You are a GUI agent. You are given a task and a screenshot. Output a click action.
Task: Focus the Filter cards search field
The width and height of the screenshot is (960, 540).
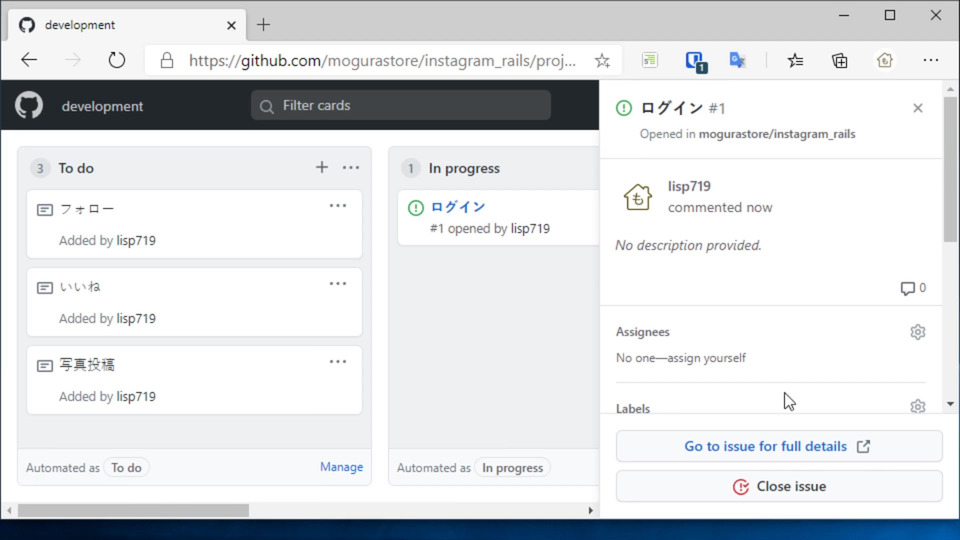coord(401,105)
